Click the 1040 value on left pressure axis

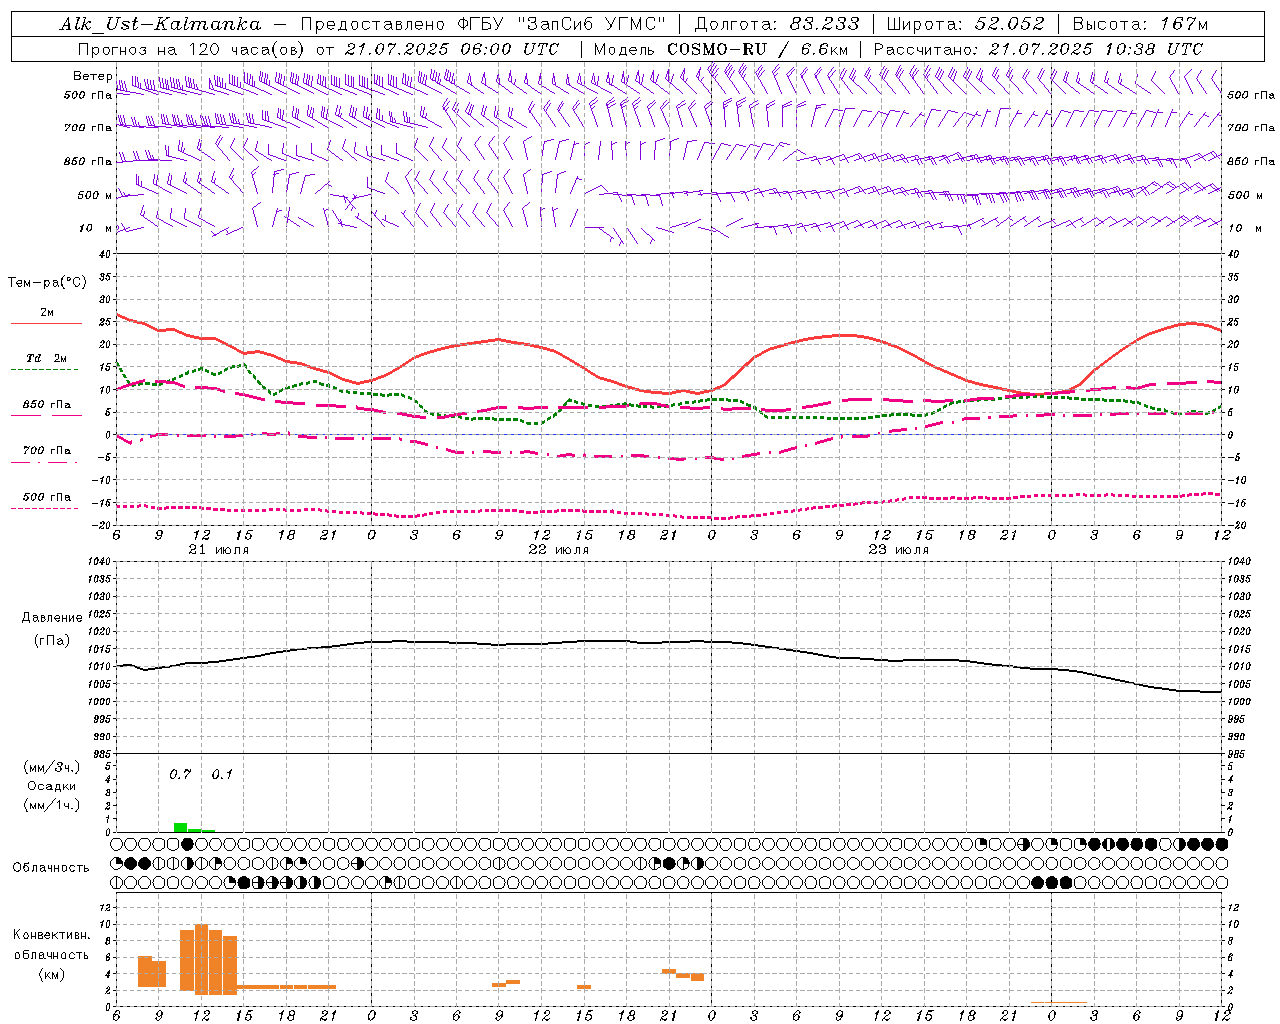(x=97, y=561)
